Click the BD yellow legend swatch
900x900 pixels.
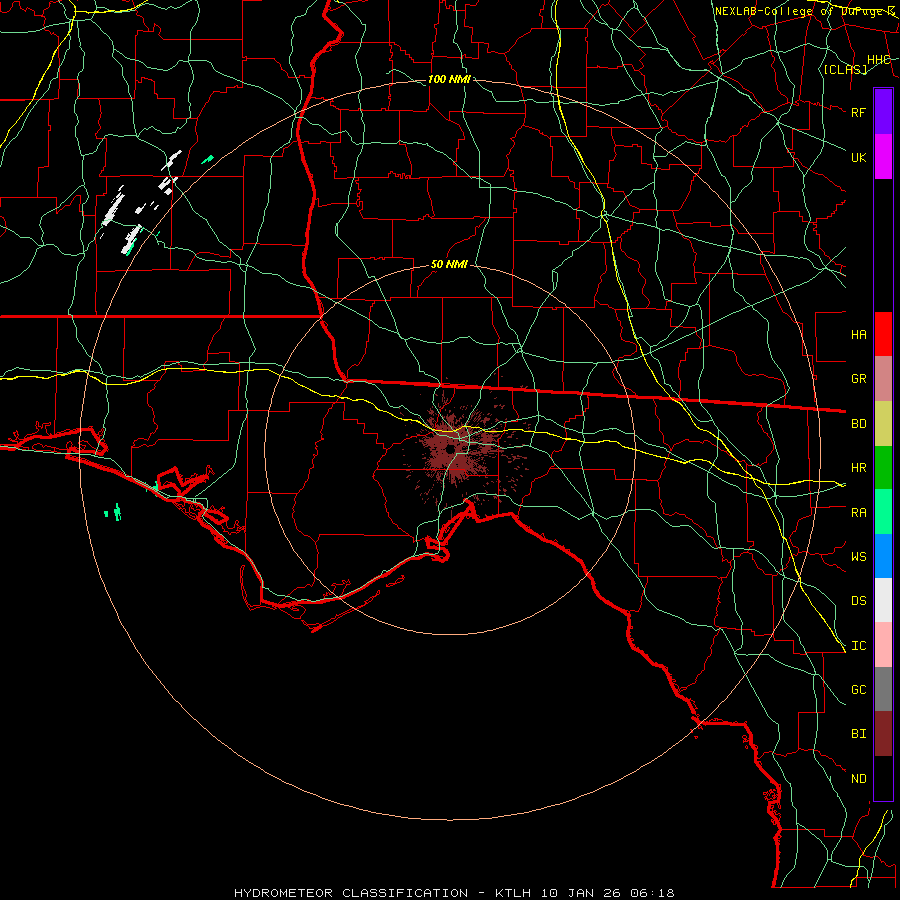(x=883, y=424)
